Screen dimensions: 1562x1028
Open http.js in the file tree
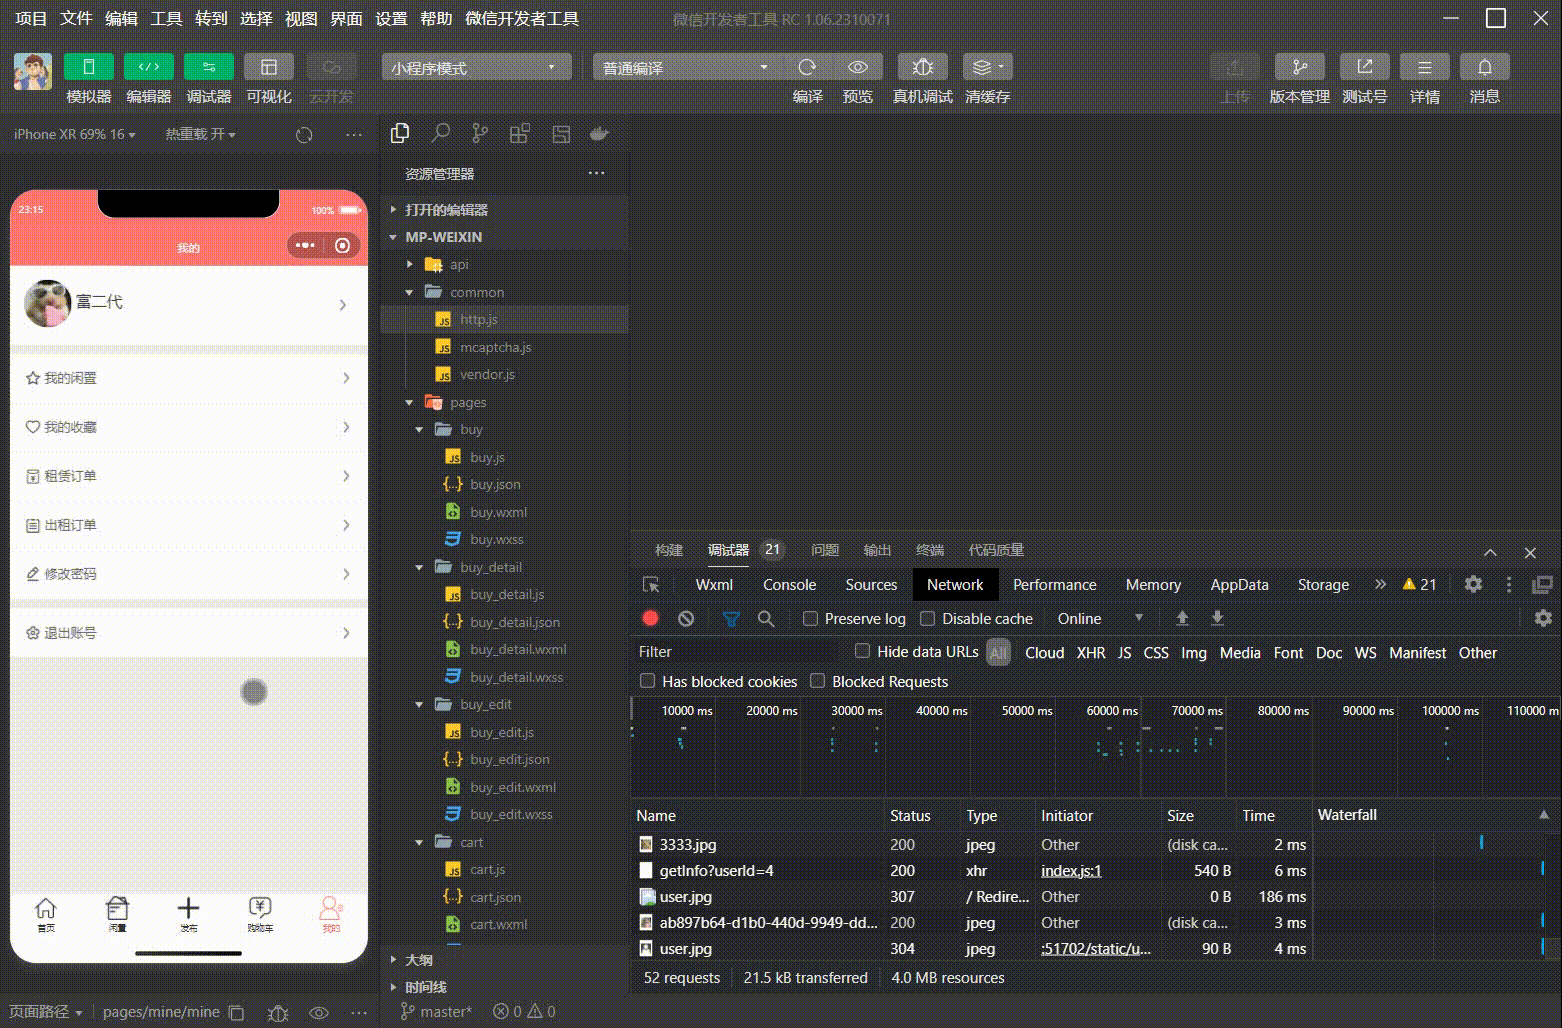[x=504, y=319]
